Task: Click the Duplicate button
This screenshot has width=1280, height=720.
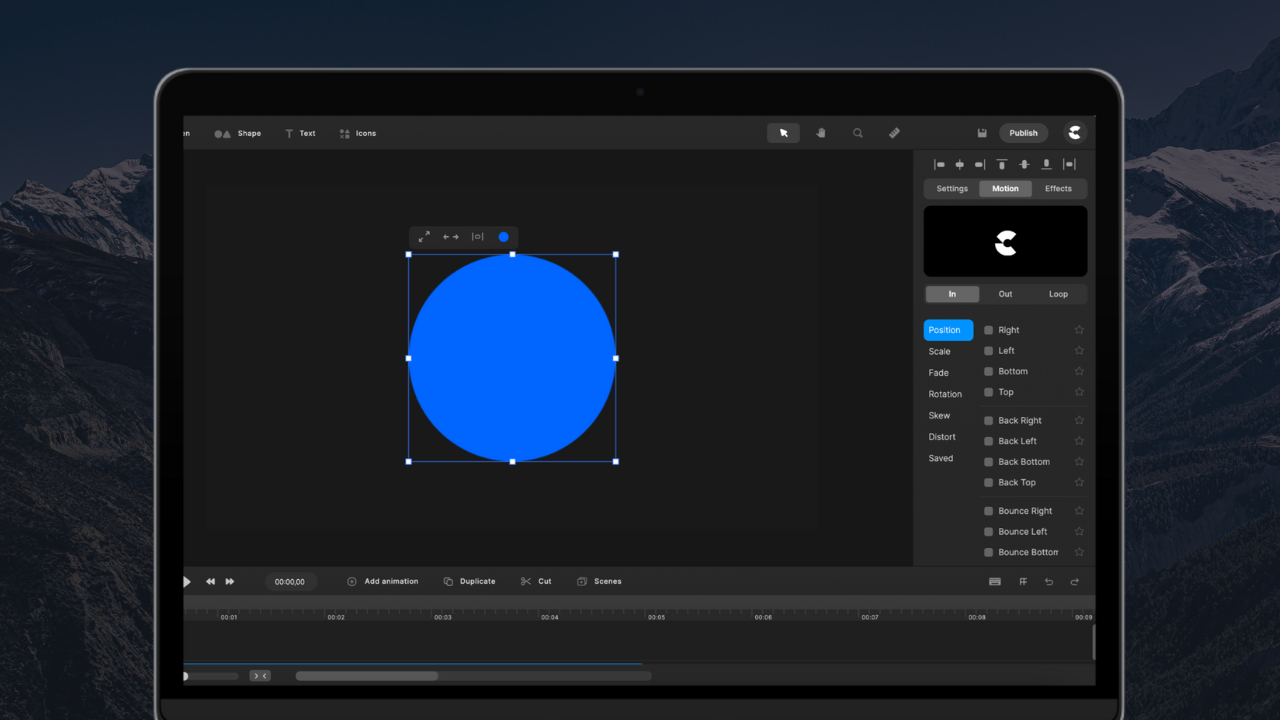Action: (470, 582)
